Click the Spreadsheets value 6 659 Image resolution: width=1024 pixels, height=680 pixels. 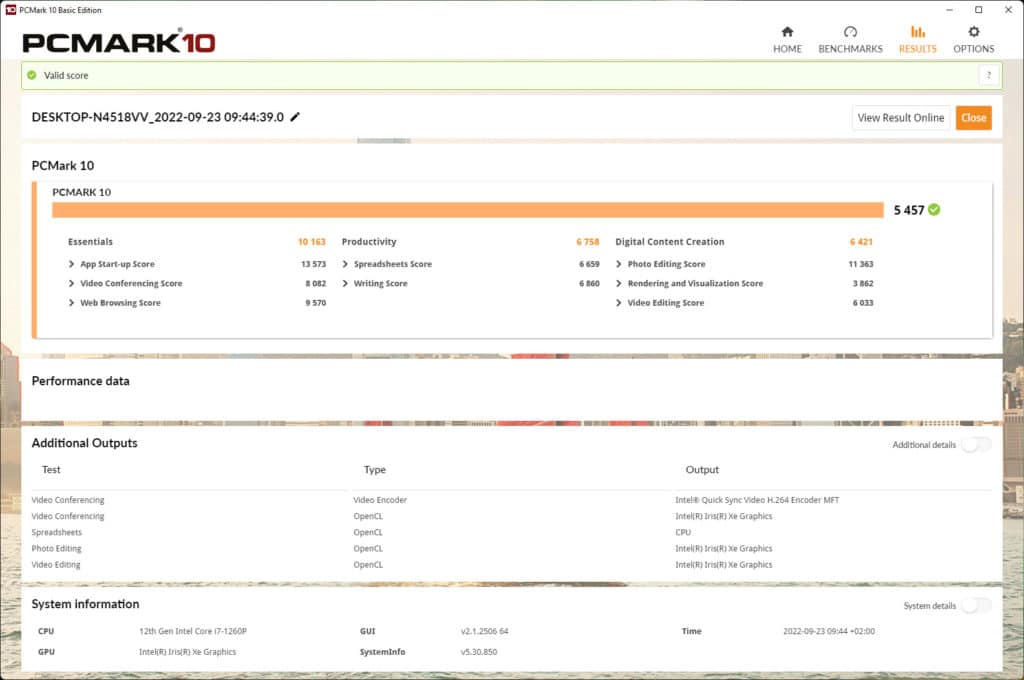[x=589, y=264]
